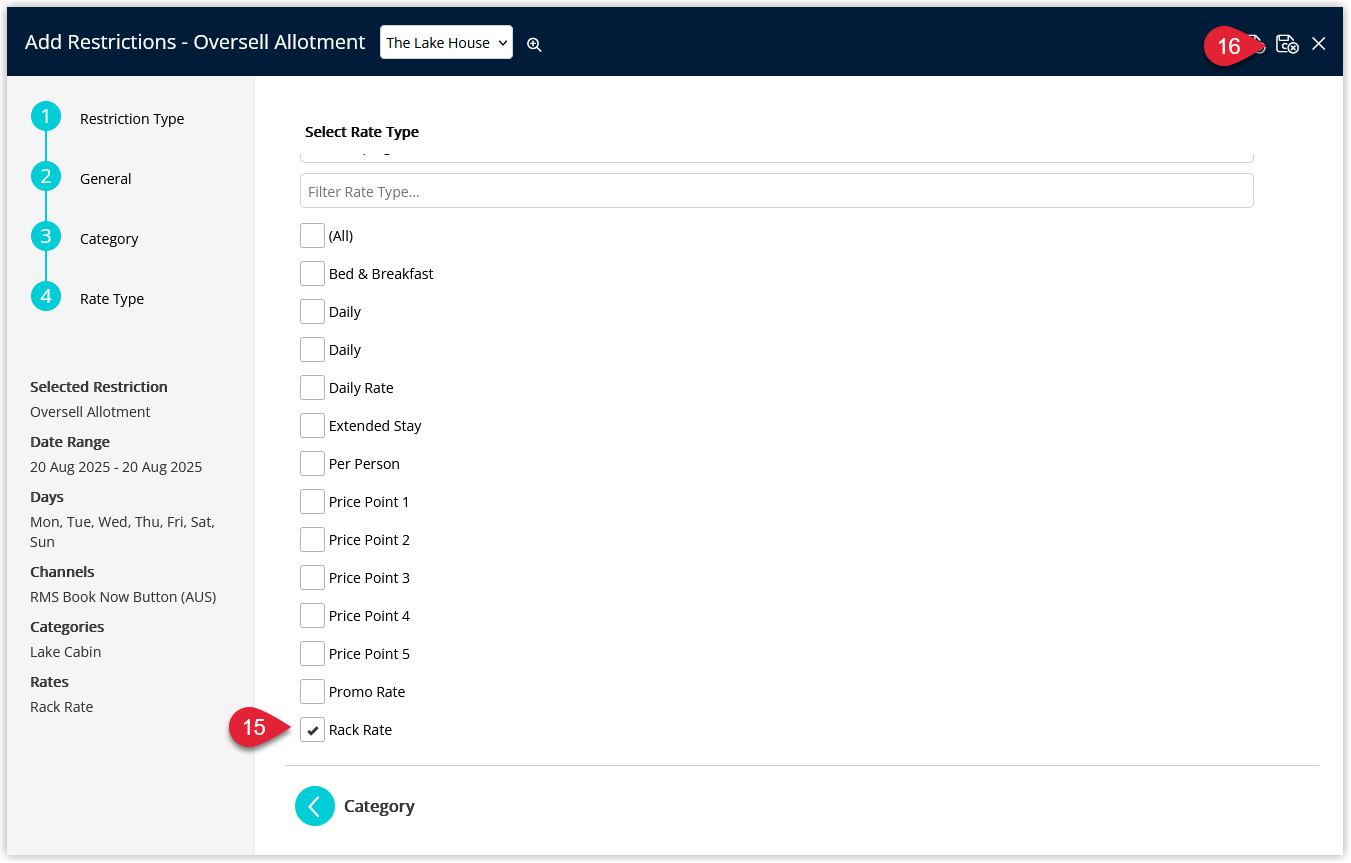
Task: Tick Price Point 2 checkbox
Action: pos(312,540)
